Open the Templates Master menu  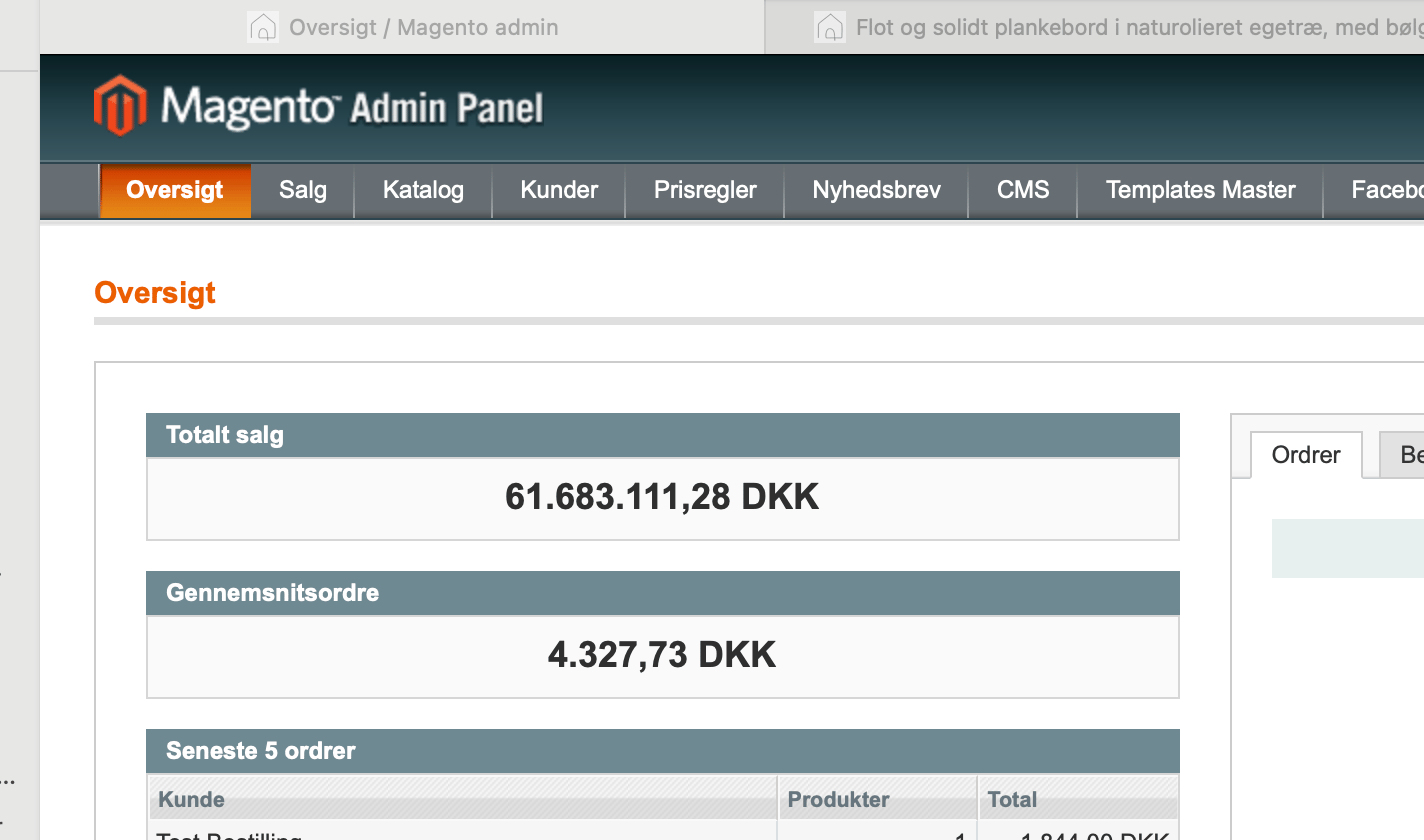tap(1200, 190)
